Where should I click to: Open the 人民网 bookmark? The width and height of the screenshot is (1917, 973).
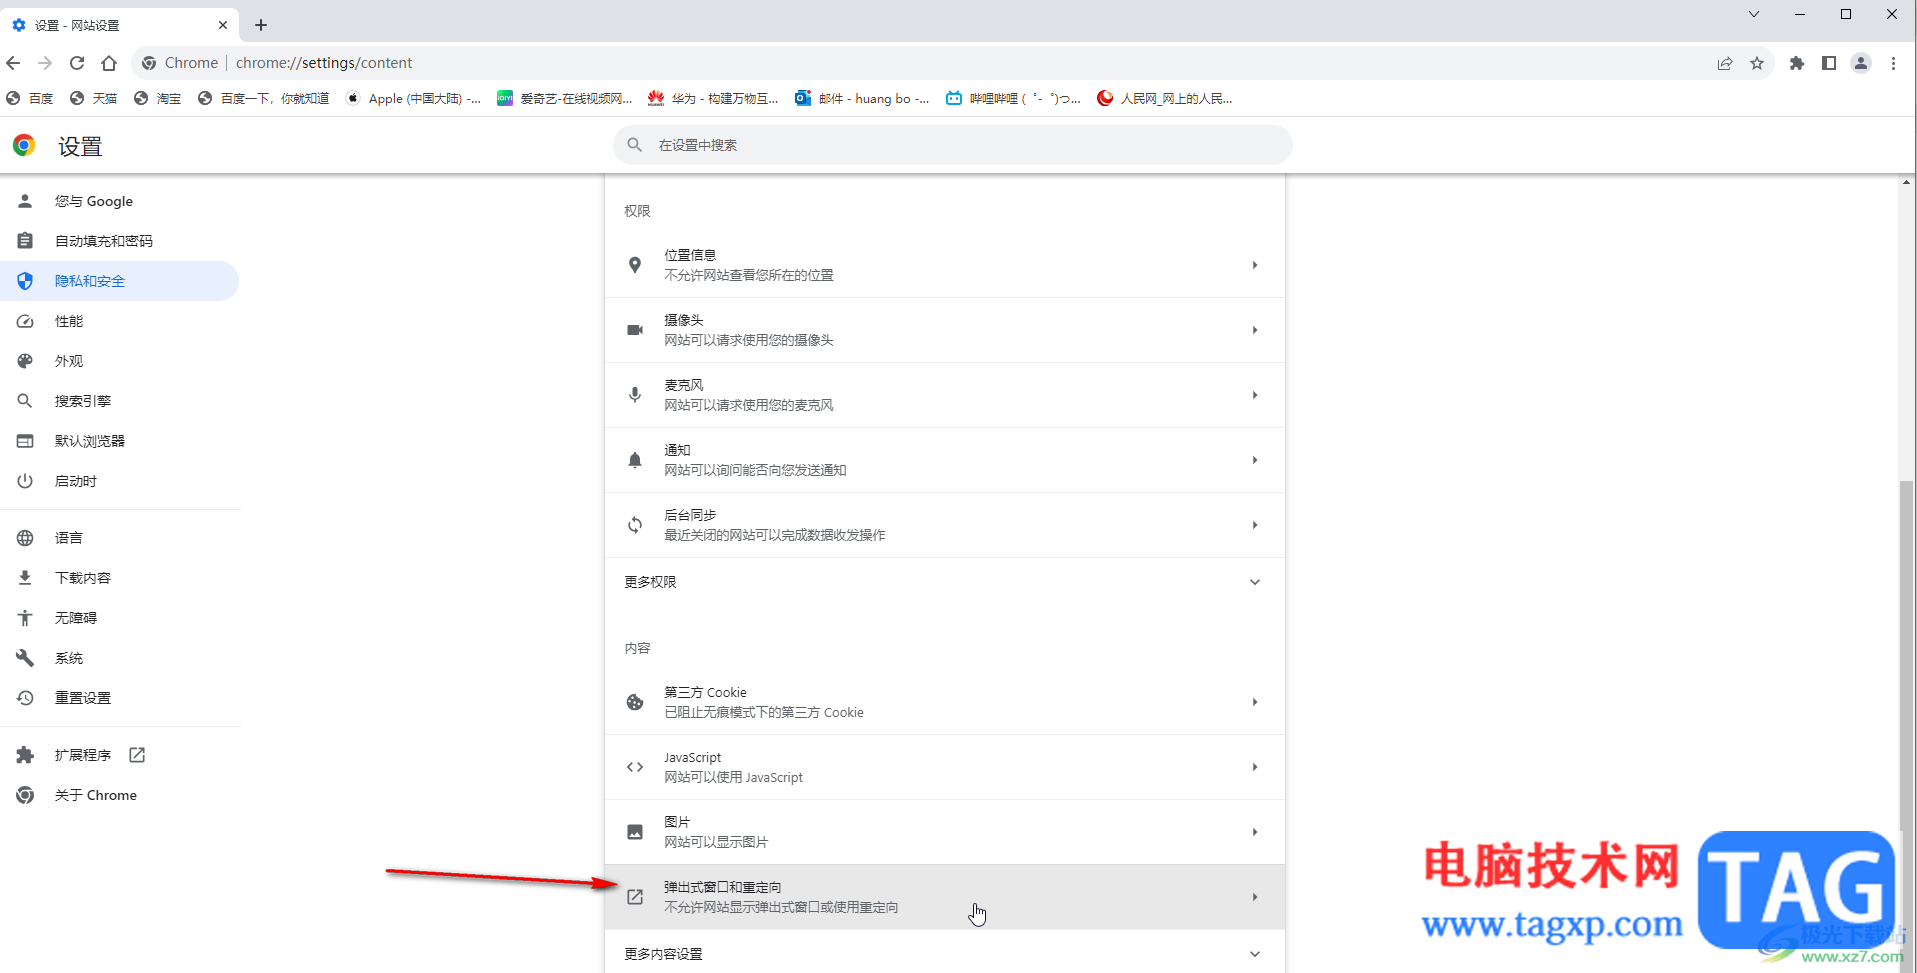(1165, 98)
